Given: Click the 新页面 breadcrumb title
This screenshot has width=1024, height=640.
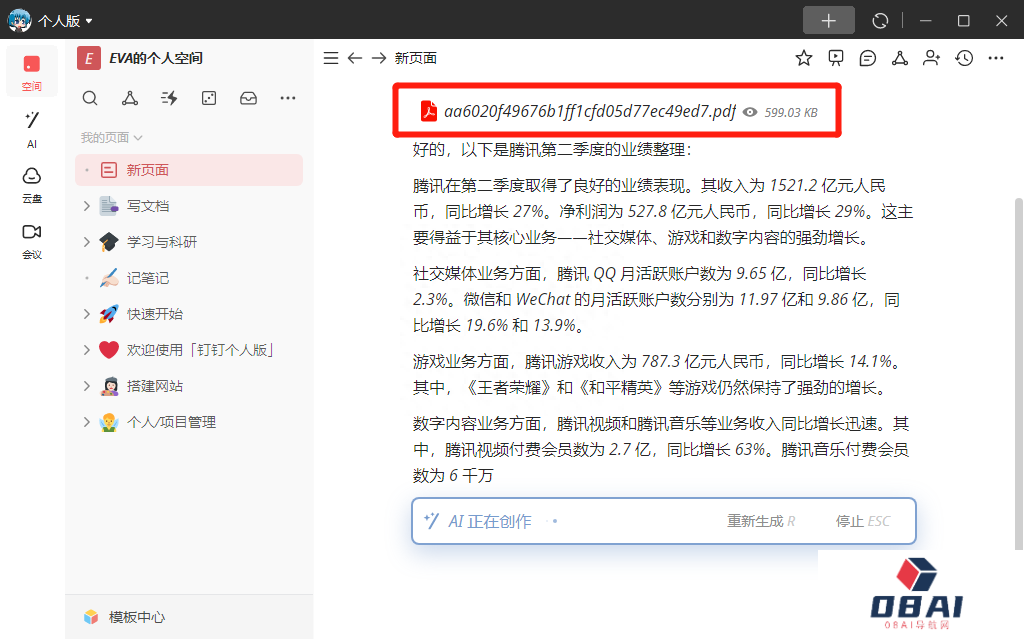Looking at the screenshot, I should point(415,58).
